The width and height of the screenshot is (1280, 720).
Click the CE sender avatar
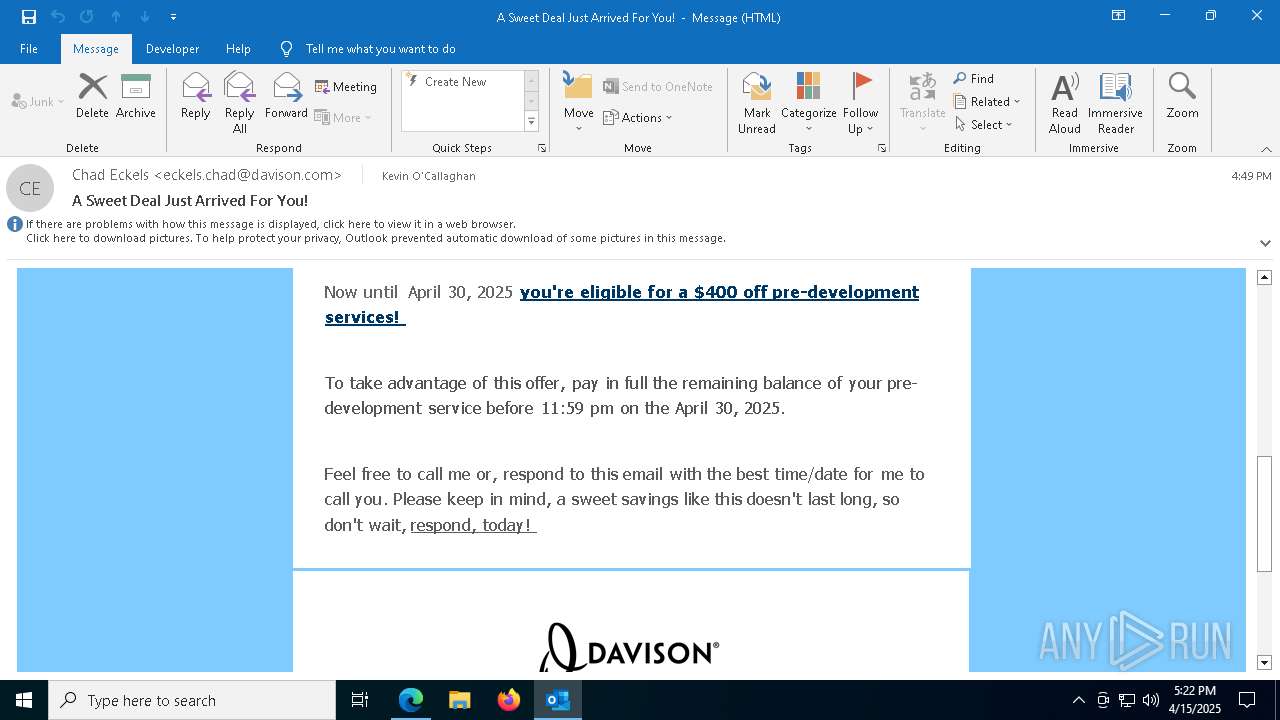30,188
